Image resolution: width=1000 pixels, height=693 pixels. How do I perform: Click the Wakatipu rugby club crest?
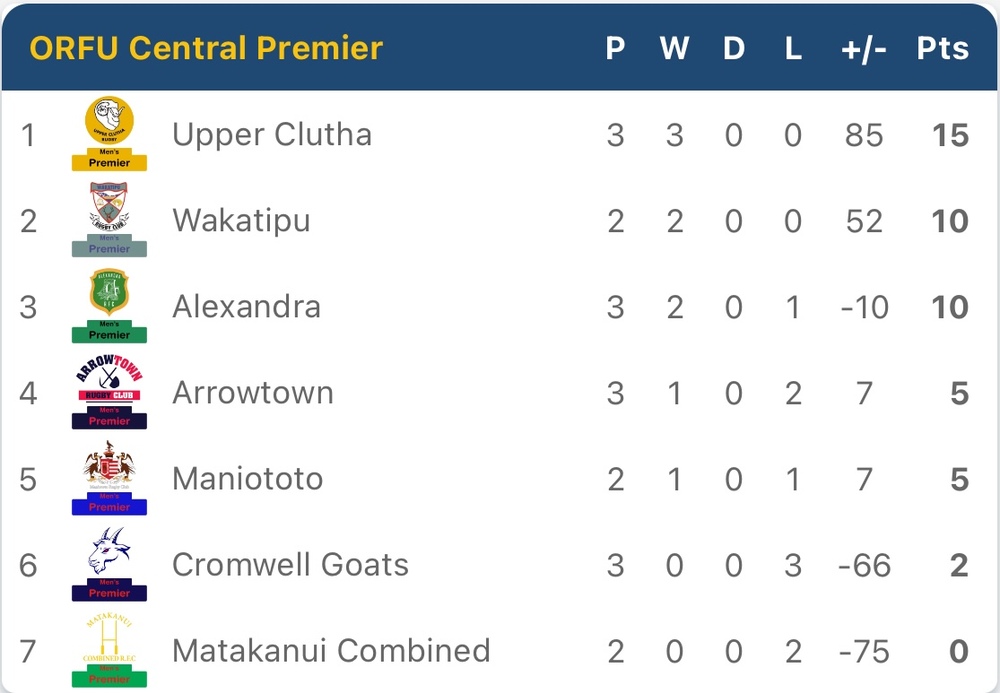click(x=109, y=219)
